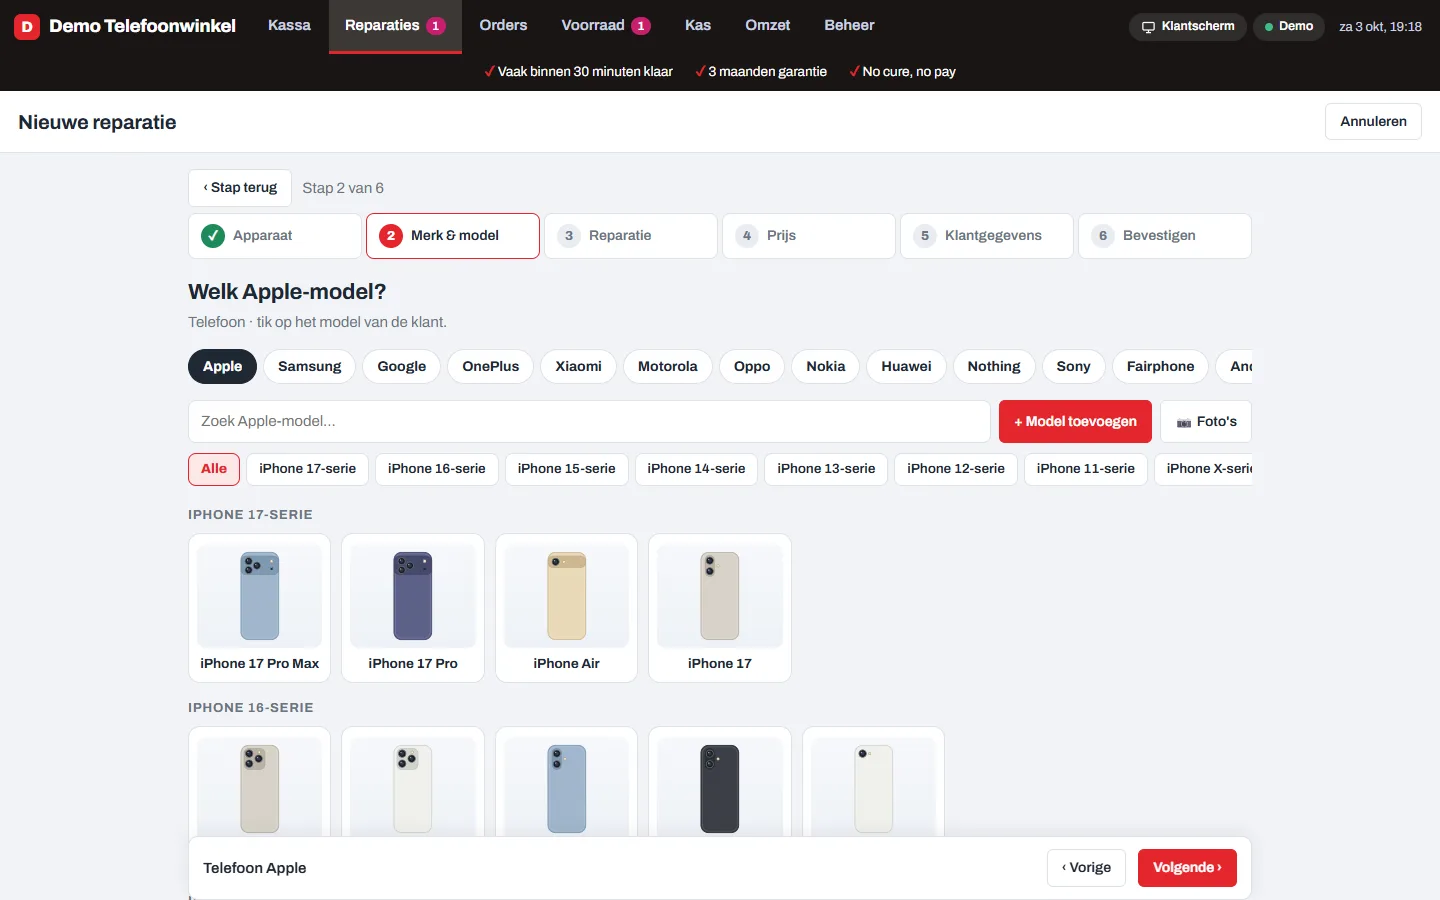
Task: Choose the iPhone 17 model card
Action: pyautogui.click(x=720, y=608)
